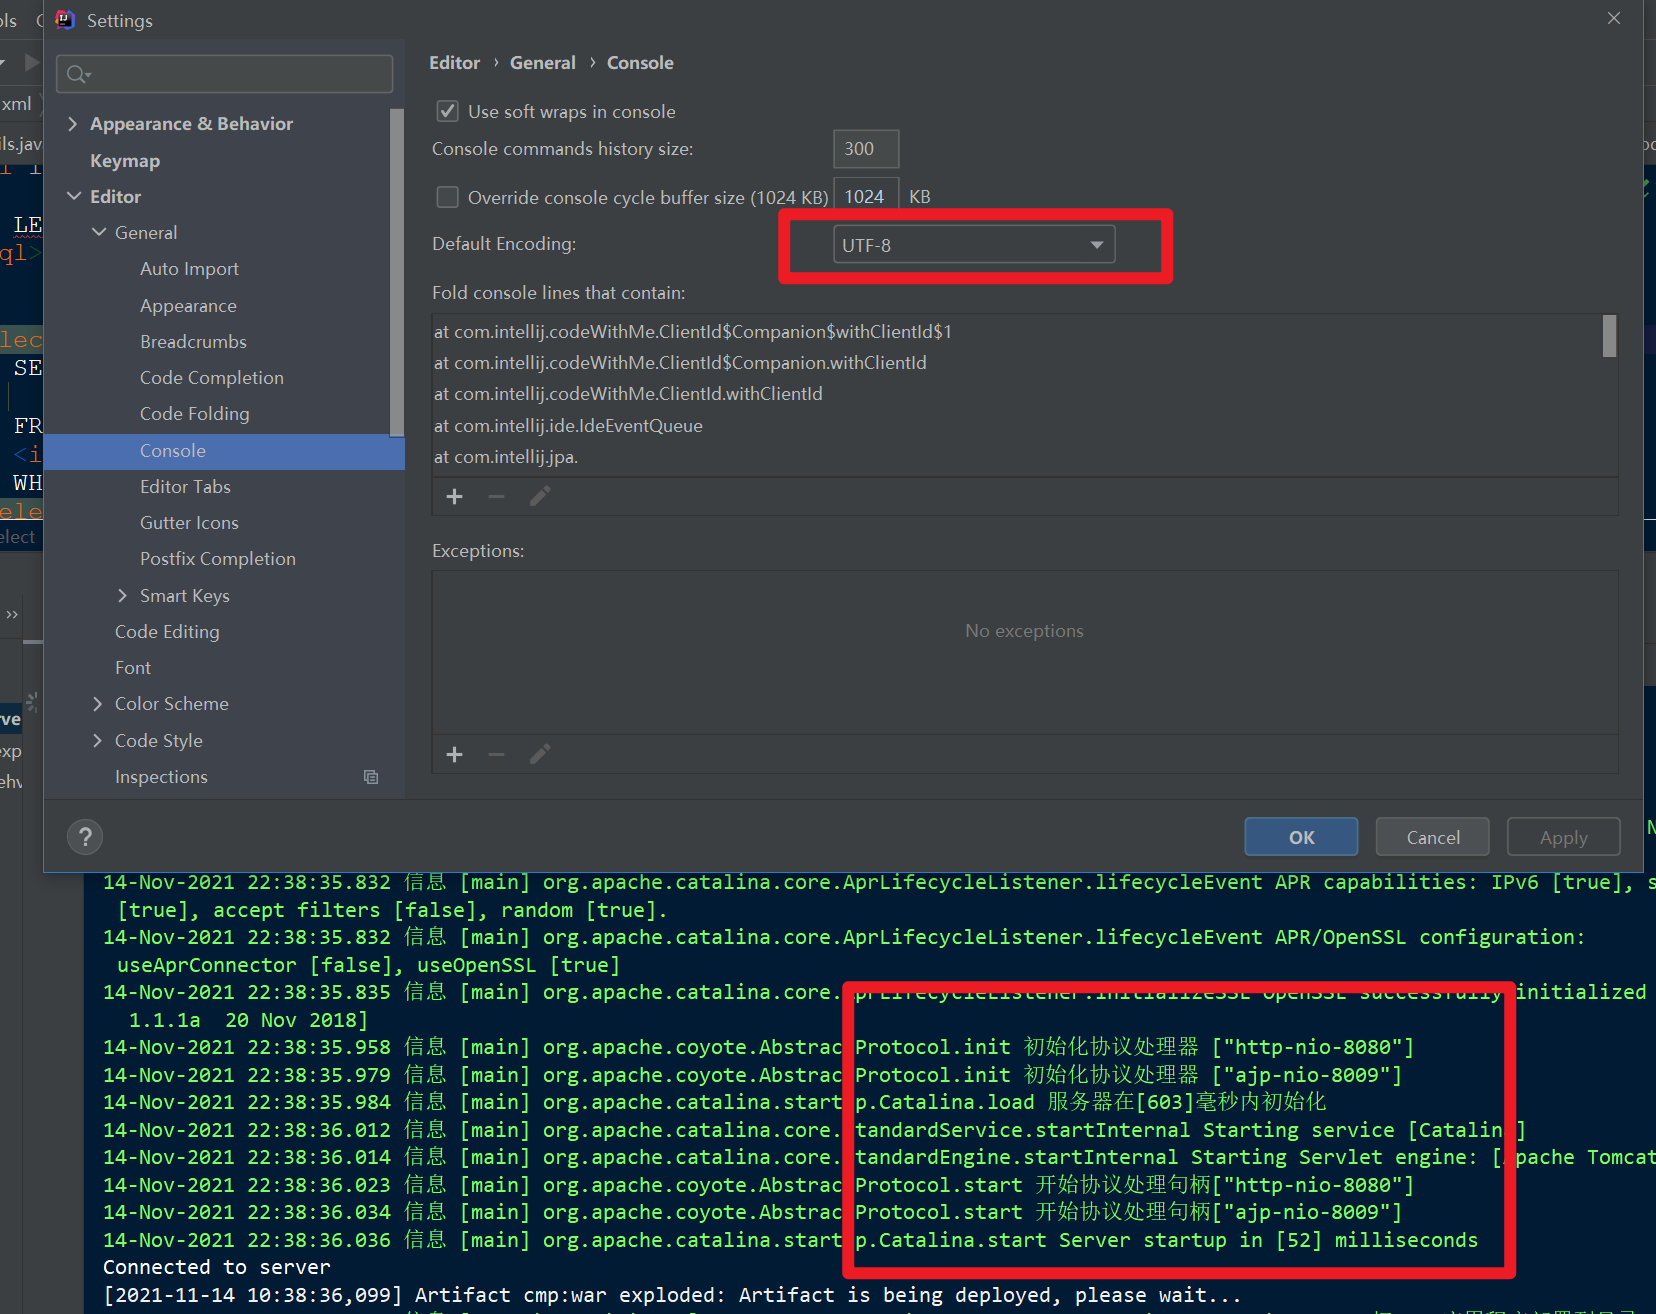Screen dimensions: 1656x1314
Task: Click Console commands history size field
Action: point(866,149)
